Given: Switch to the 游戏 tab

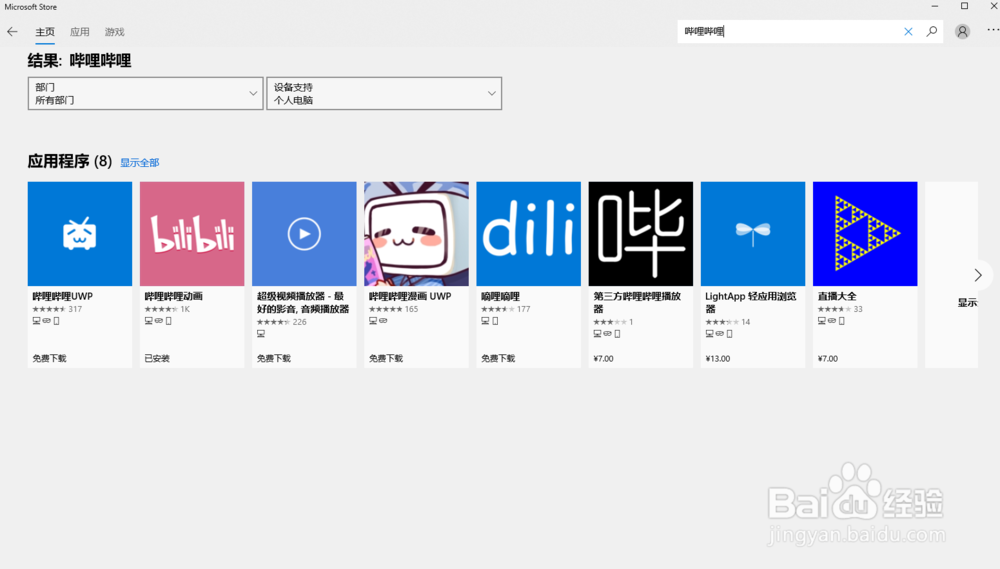Looking at the screenshot, I should click(115, 32).
